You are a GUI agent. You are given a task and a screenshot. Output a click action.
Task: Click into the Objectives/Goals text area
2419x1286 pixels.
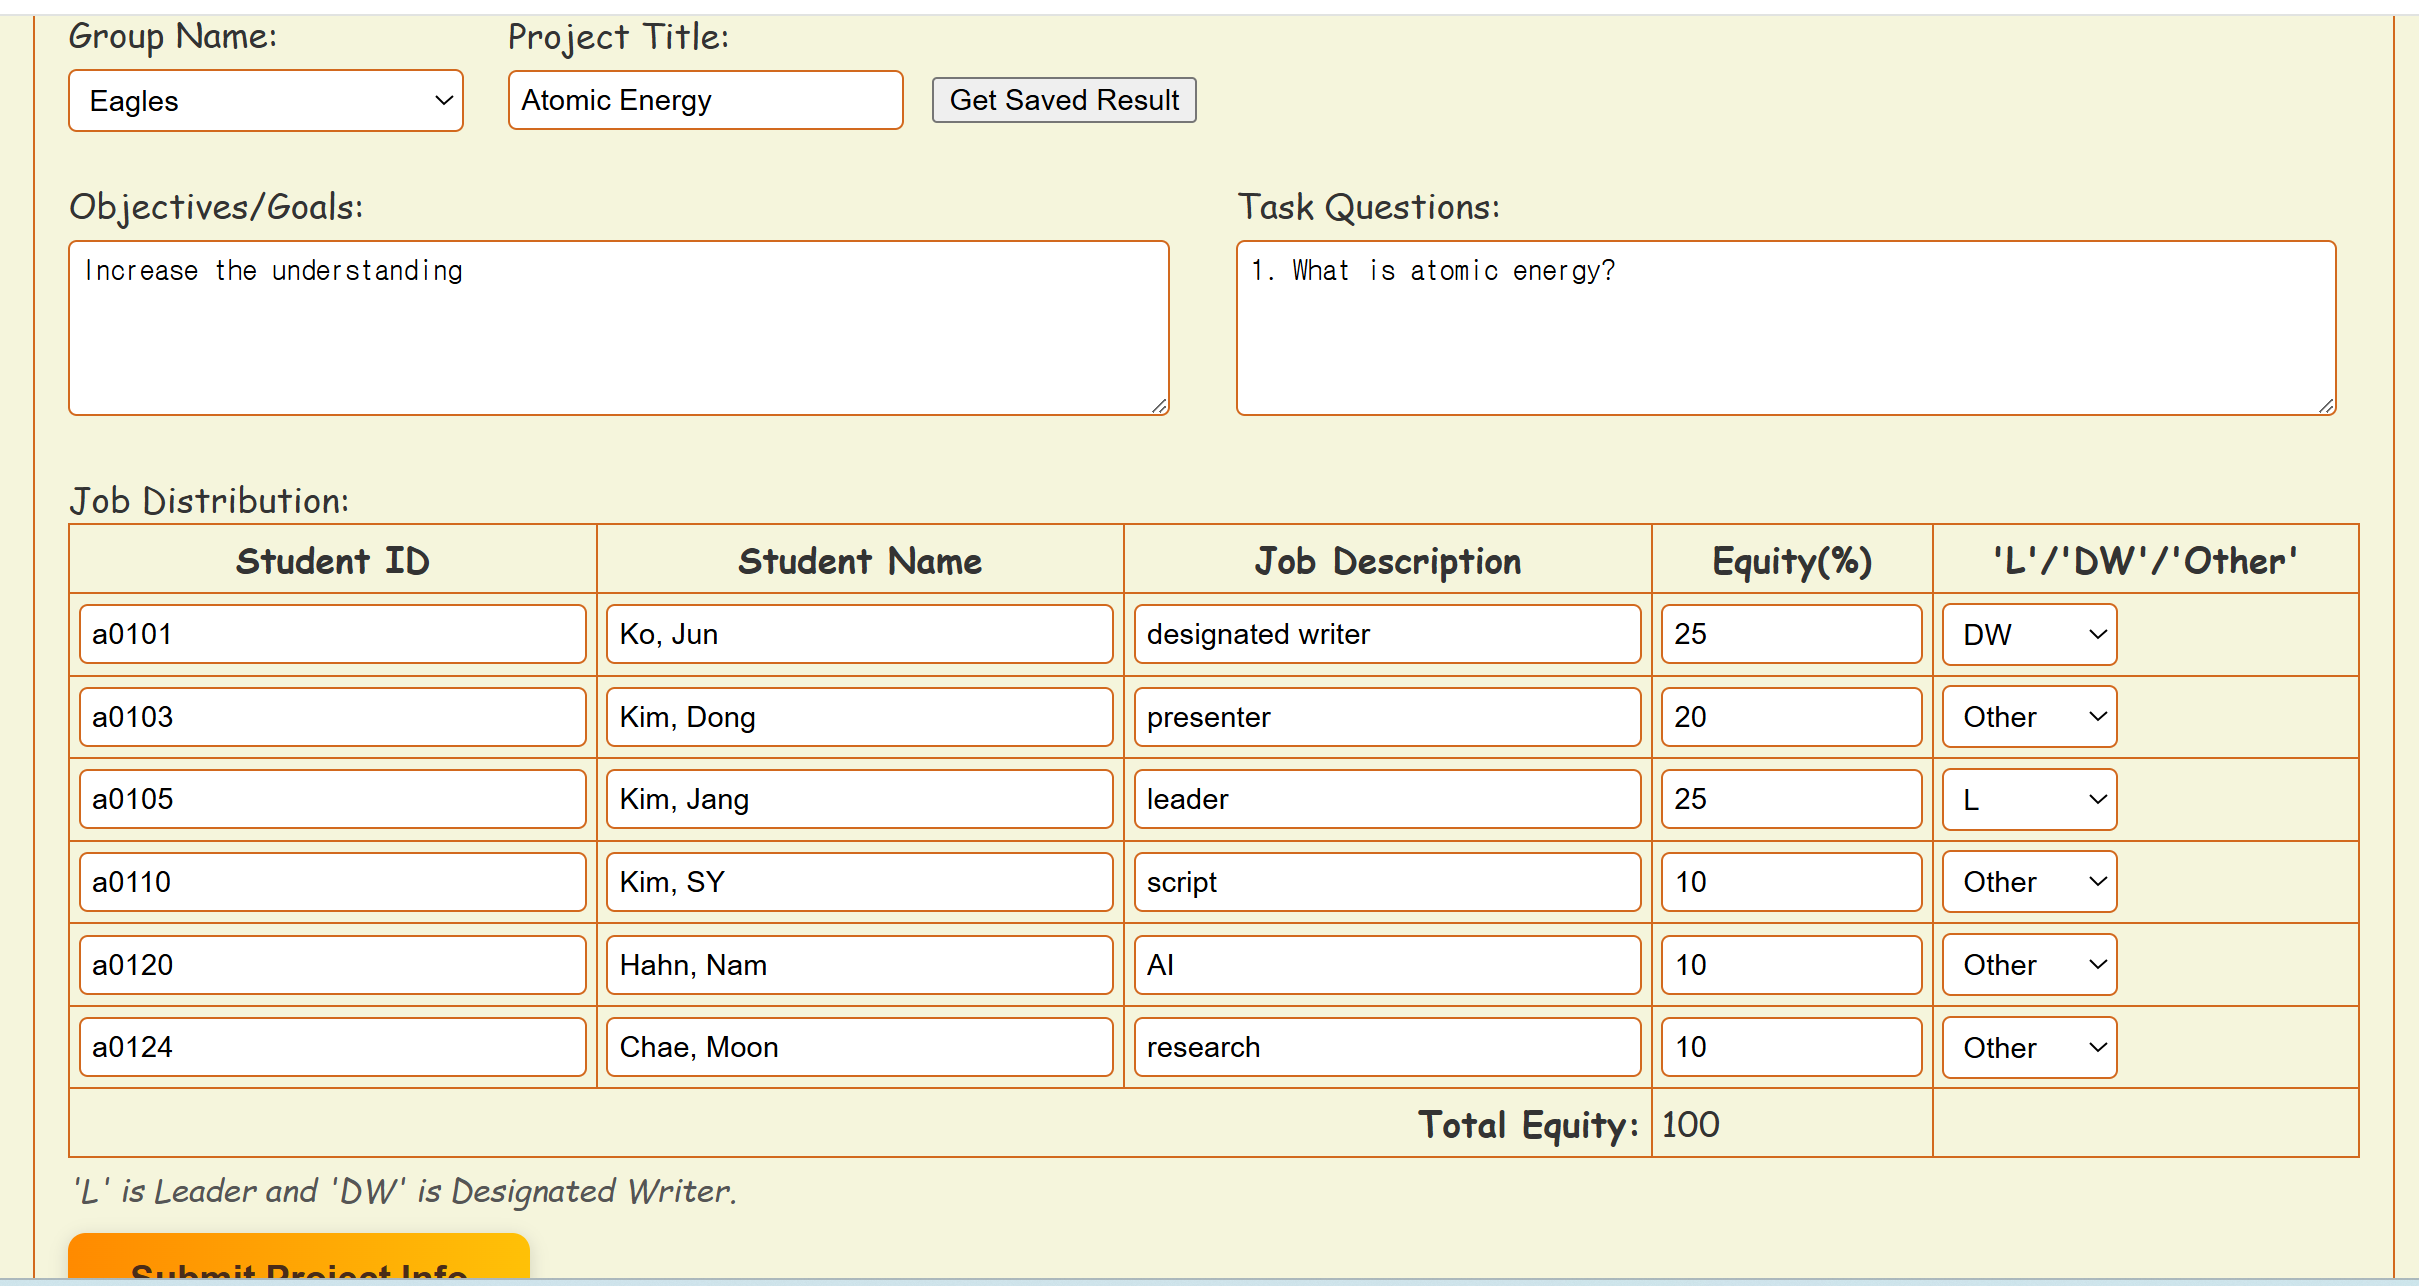(x=618, y=328)
